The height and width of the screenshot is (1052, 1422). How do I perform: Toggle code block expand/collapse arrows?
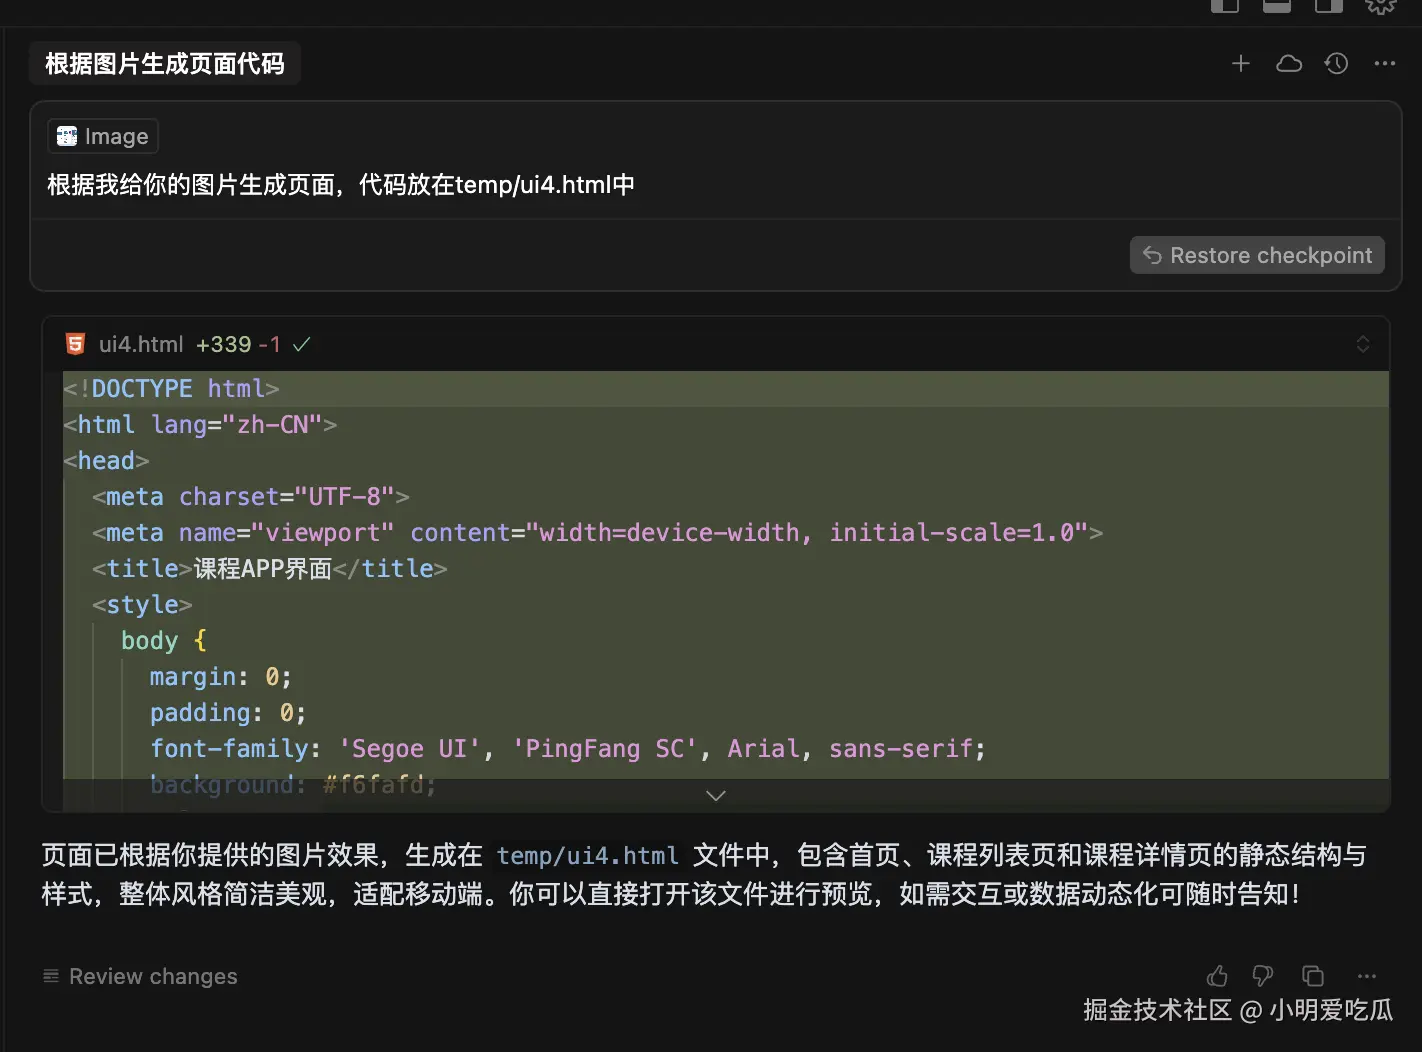(1363, 344)
